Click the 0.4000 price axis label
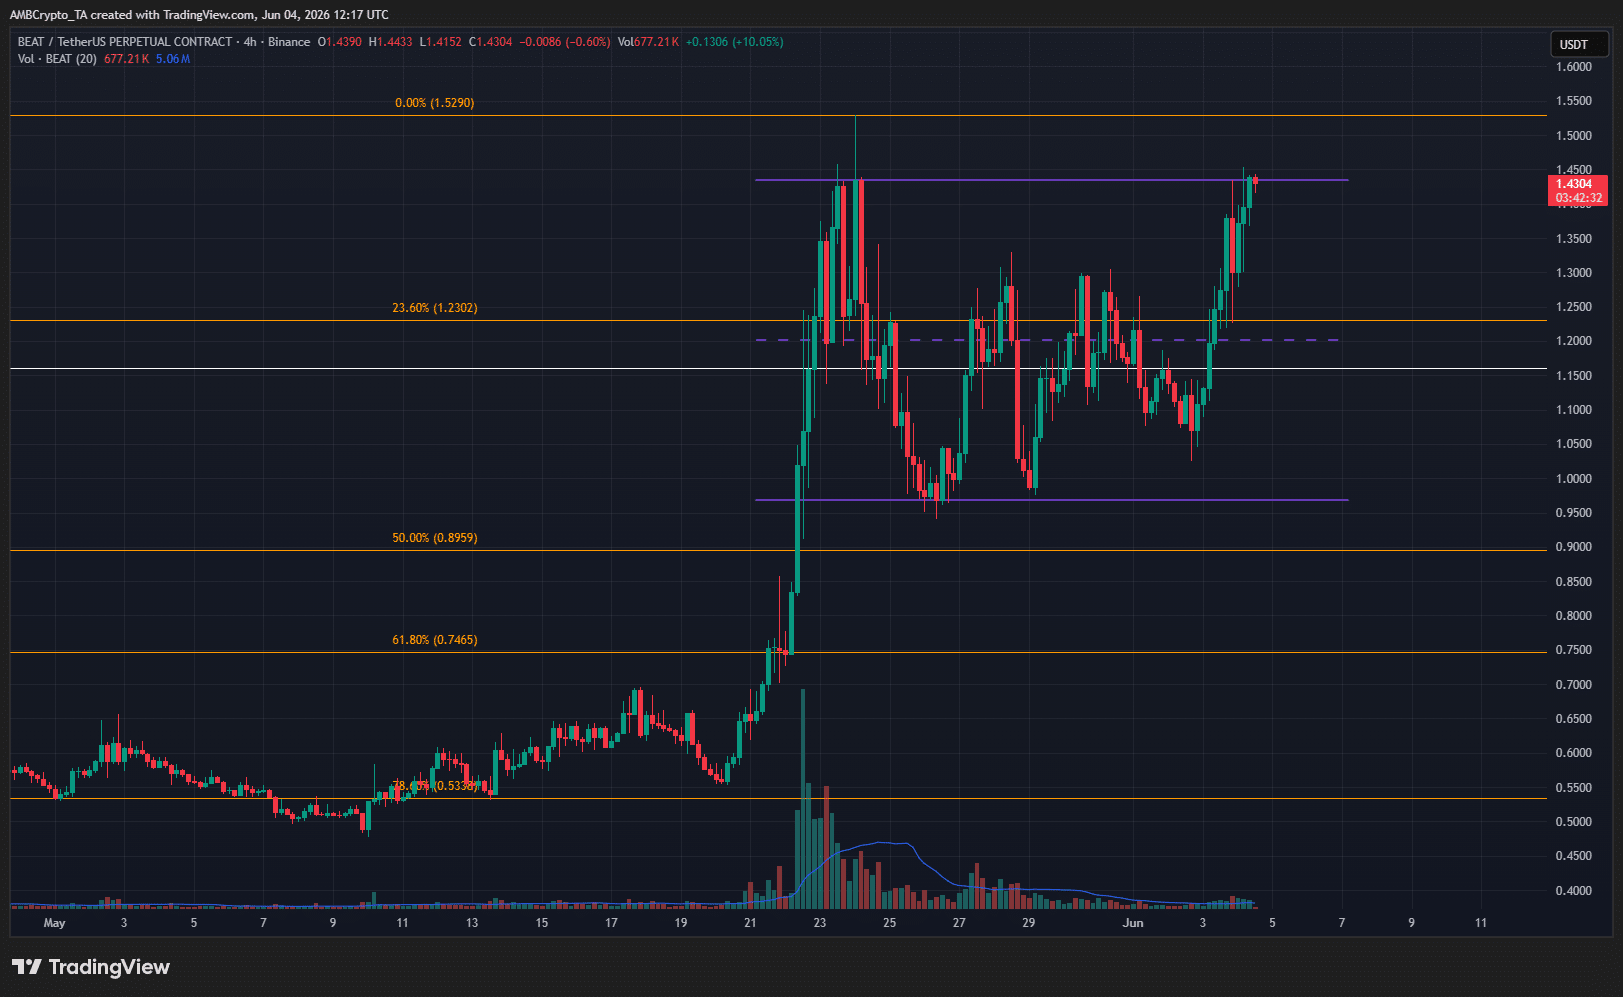The width and height of the screenshot is (1623, 997). 1574,891
